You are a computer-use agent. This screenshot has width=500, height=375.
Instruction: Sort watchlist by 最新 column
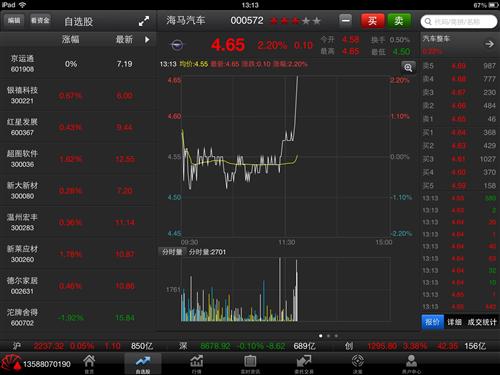[x=124, y=40]
